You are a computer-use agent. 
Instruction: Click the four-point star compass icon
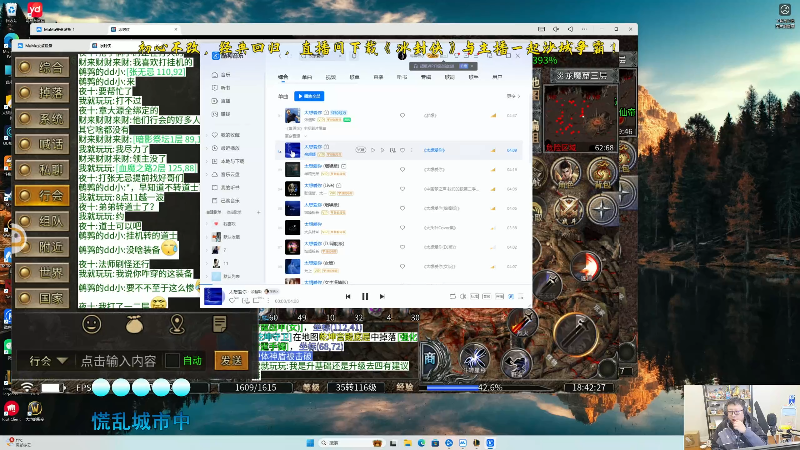[602, 210]
